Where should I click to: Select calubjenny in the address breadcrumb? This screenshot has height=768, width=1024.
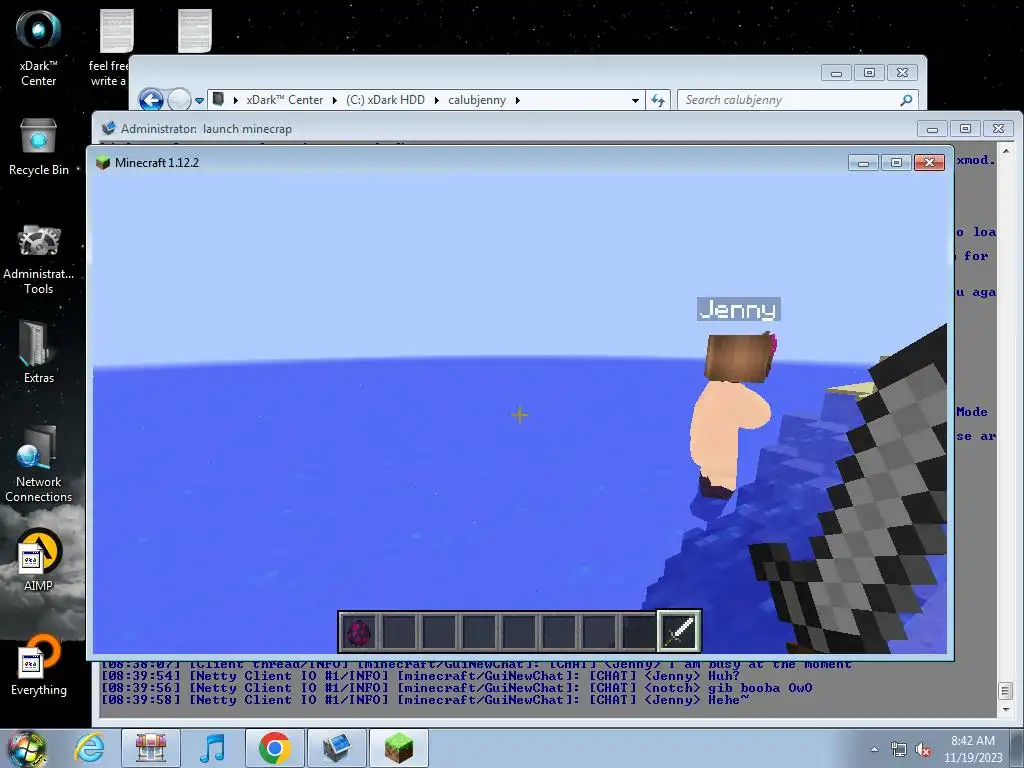click(x=477, y=100)
